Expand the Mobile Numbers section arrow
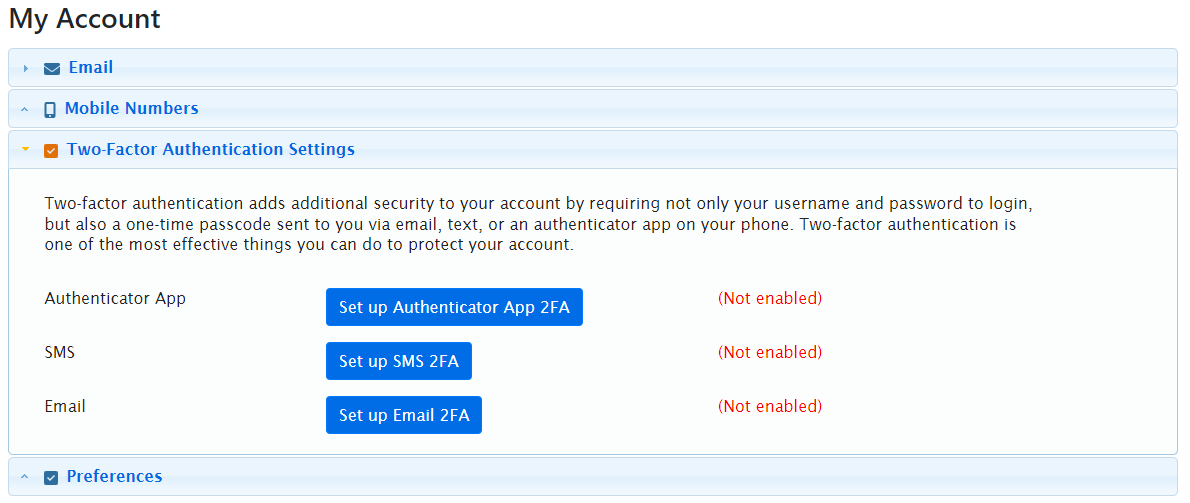Screen dimensions: 1190x503 pyautogui.click(x=26, y=110)
